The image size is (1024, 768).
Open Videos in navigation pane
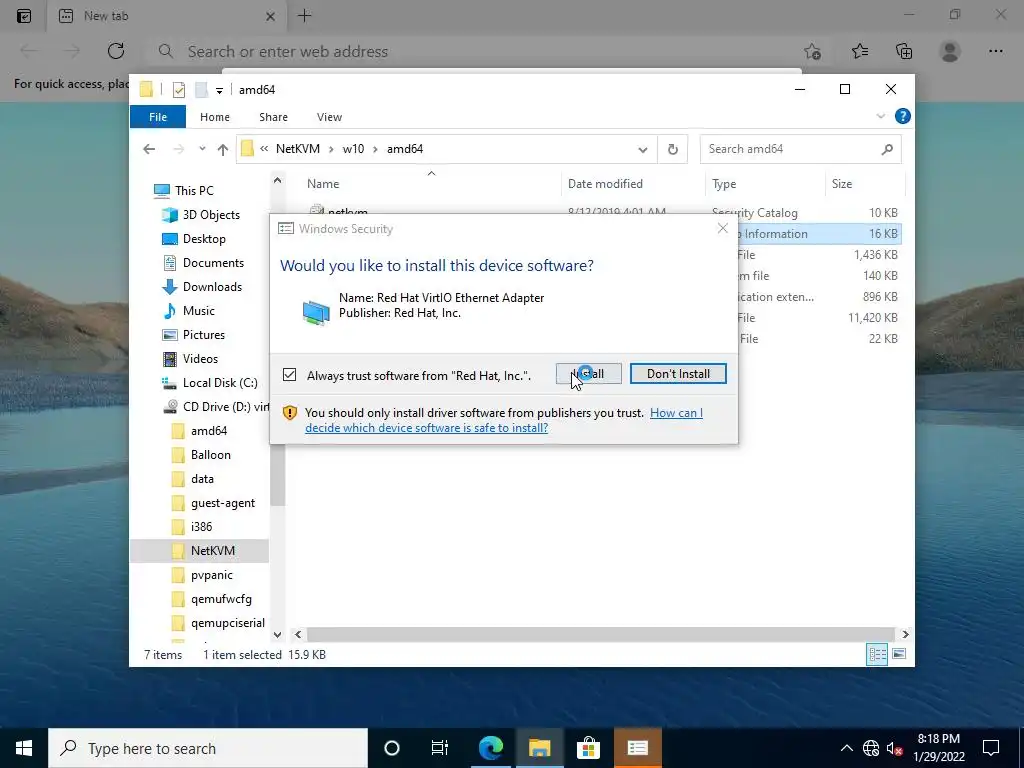[200, 359]
